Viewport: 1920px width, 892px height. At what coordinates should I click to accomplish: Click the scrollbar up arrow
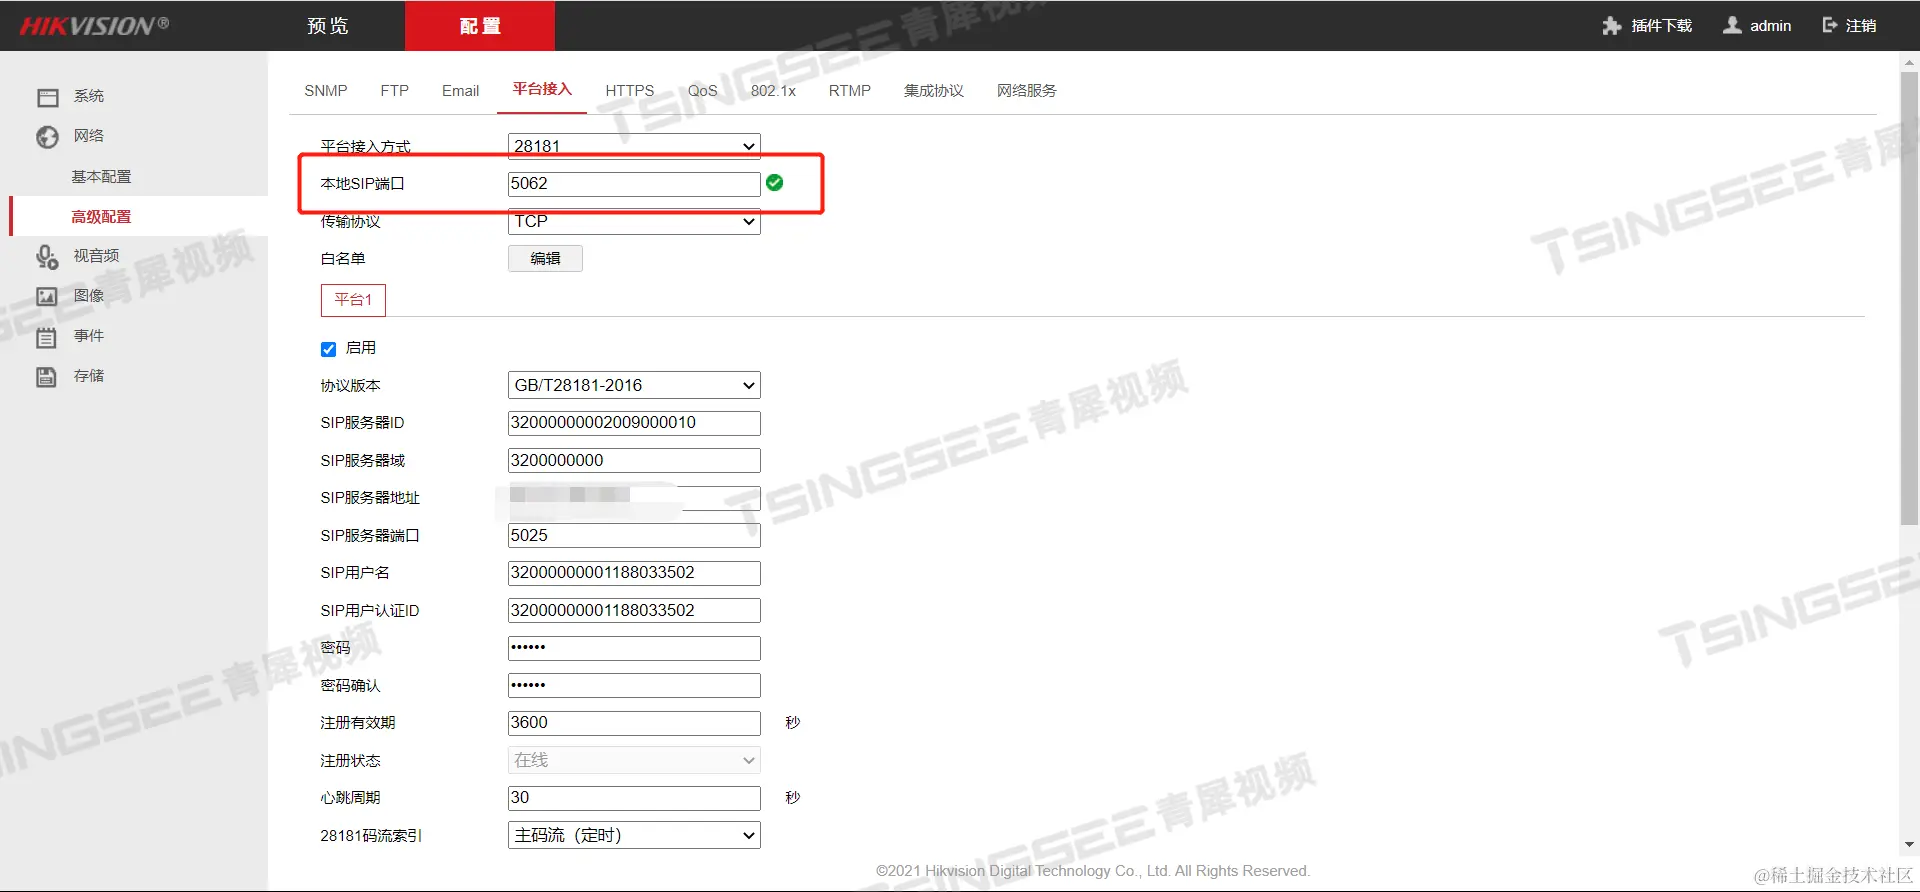point(1909,62)
